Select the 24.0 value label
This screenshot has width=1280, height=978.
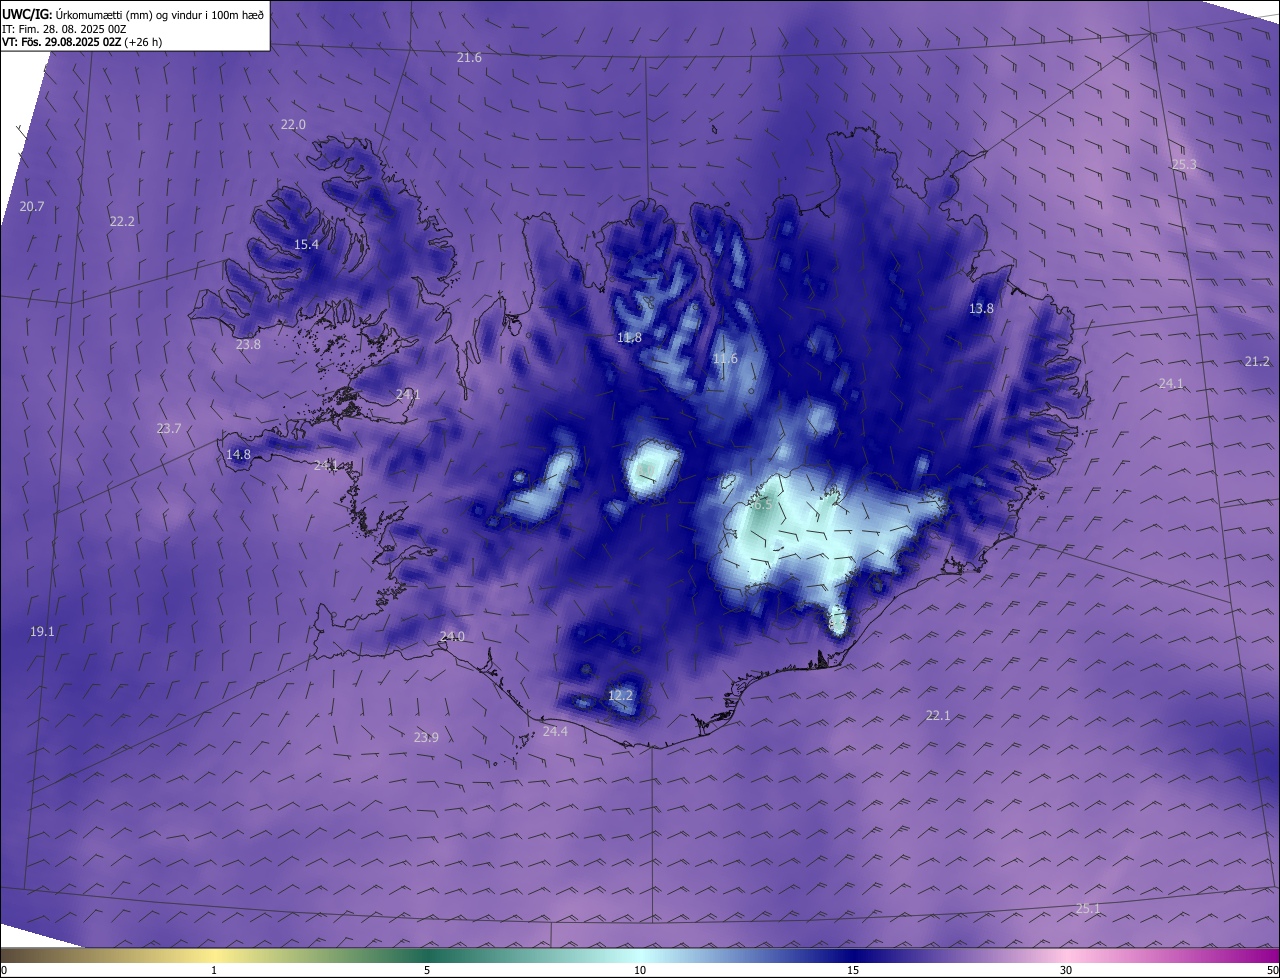click(x=452, y=637)
